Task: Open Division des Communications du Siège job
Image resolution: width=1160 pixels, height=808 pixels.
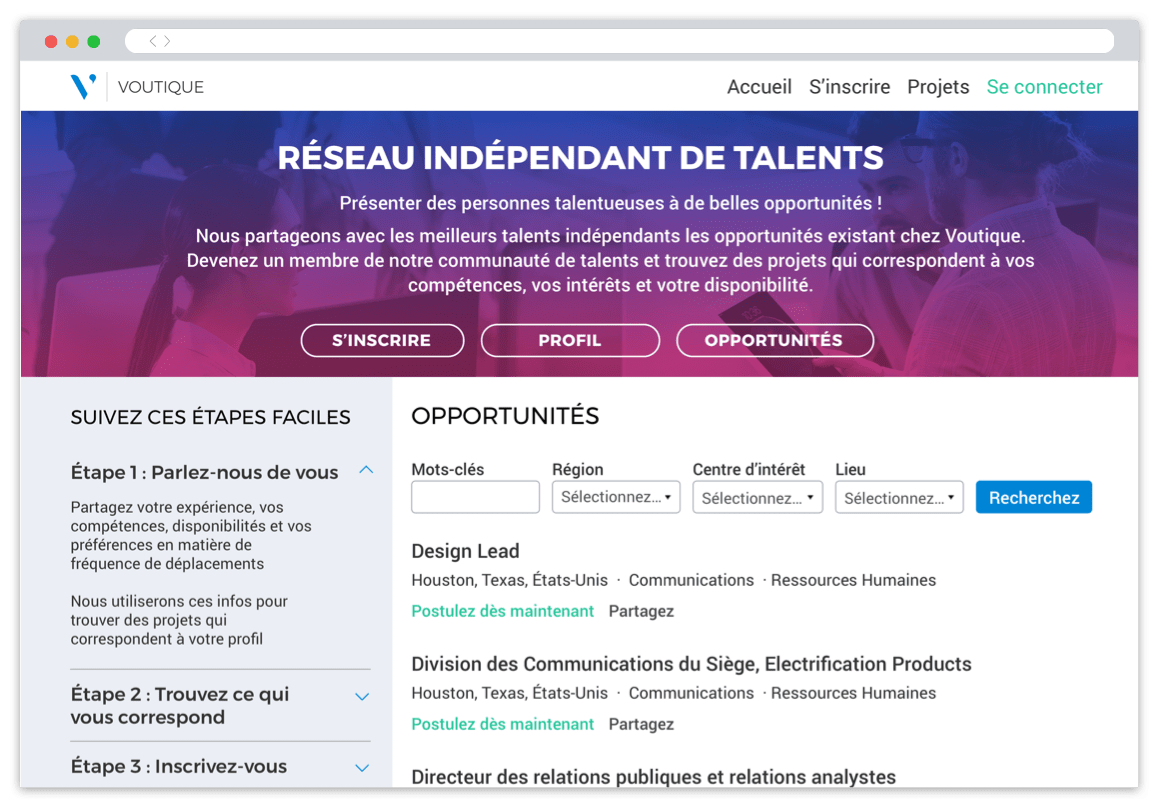Action: 691,664
